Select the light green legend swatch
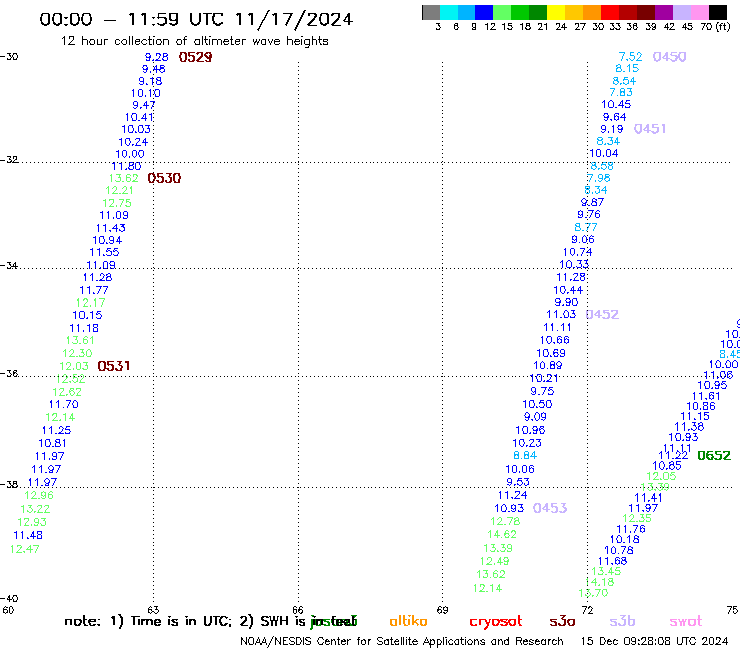 point(503,12)
